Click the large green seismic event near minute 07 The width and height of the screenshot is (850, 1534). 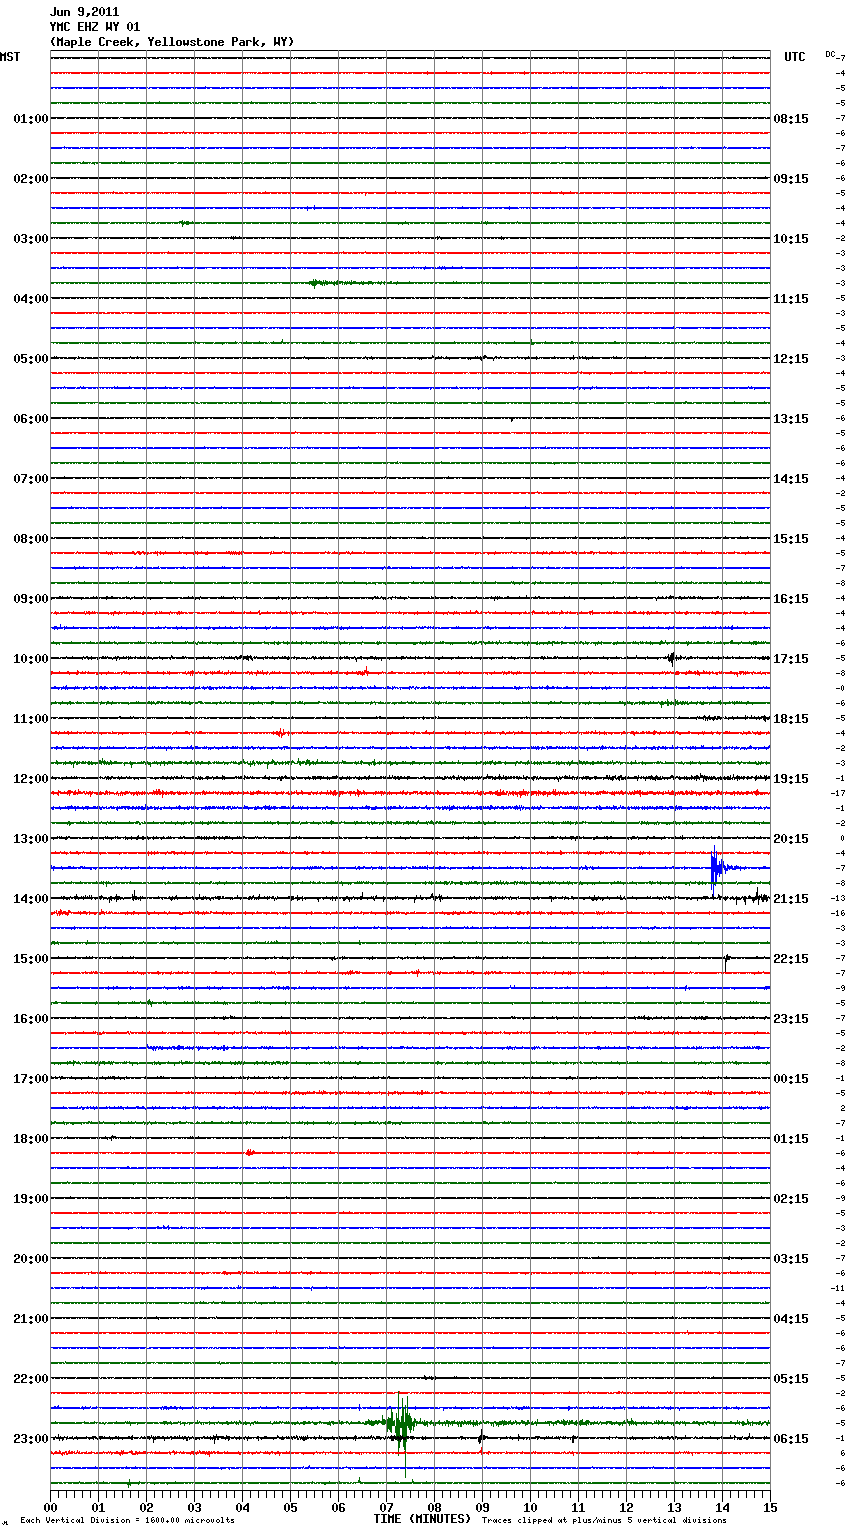pyautogui.click(x=400, y=1423)
